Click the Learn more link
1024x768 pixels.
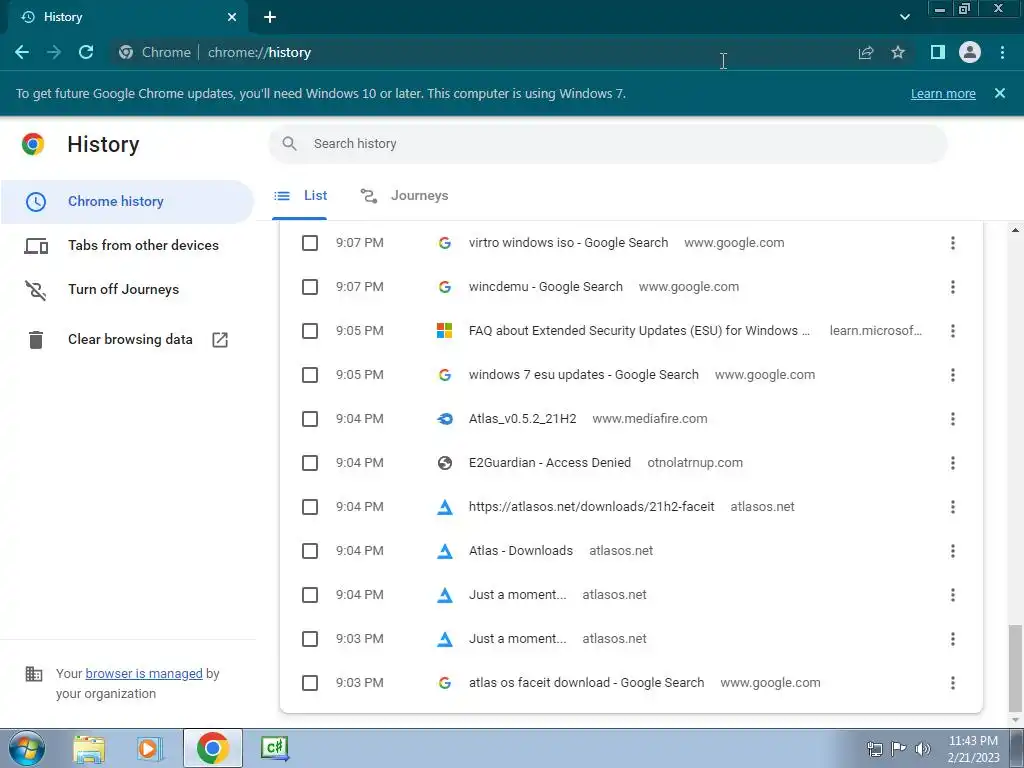click(x=943, y=93)
